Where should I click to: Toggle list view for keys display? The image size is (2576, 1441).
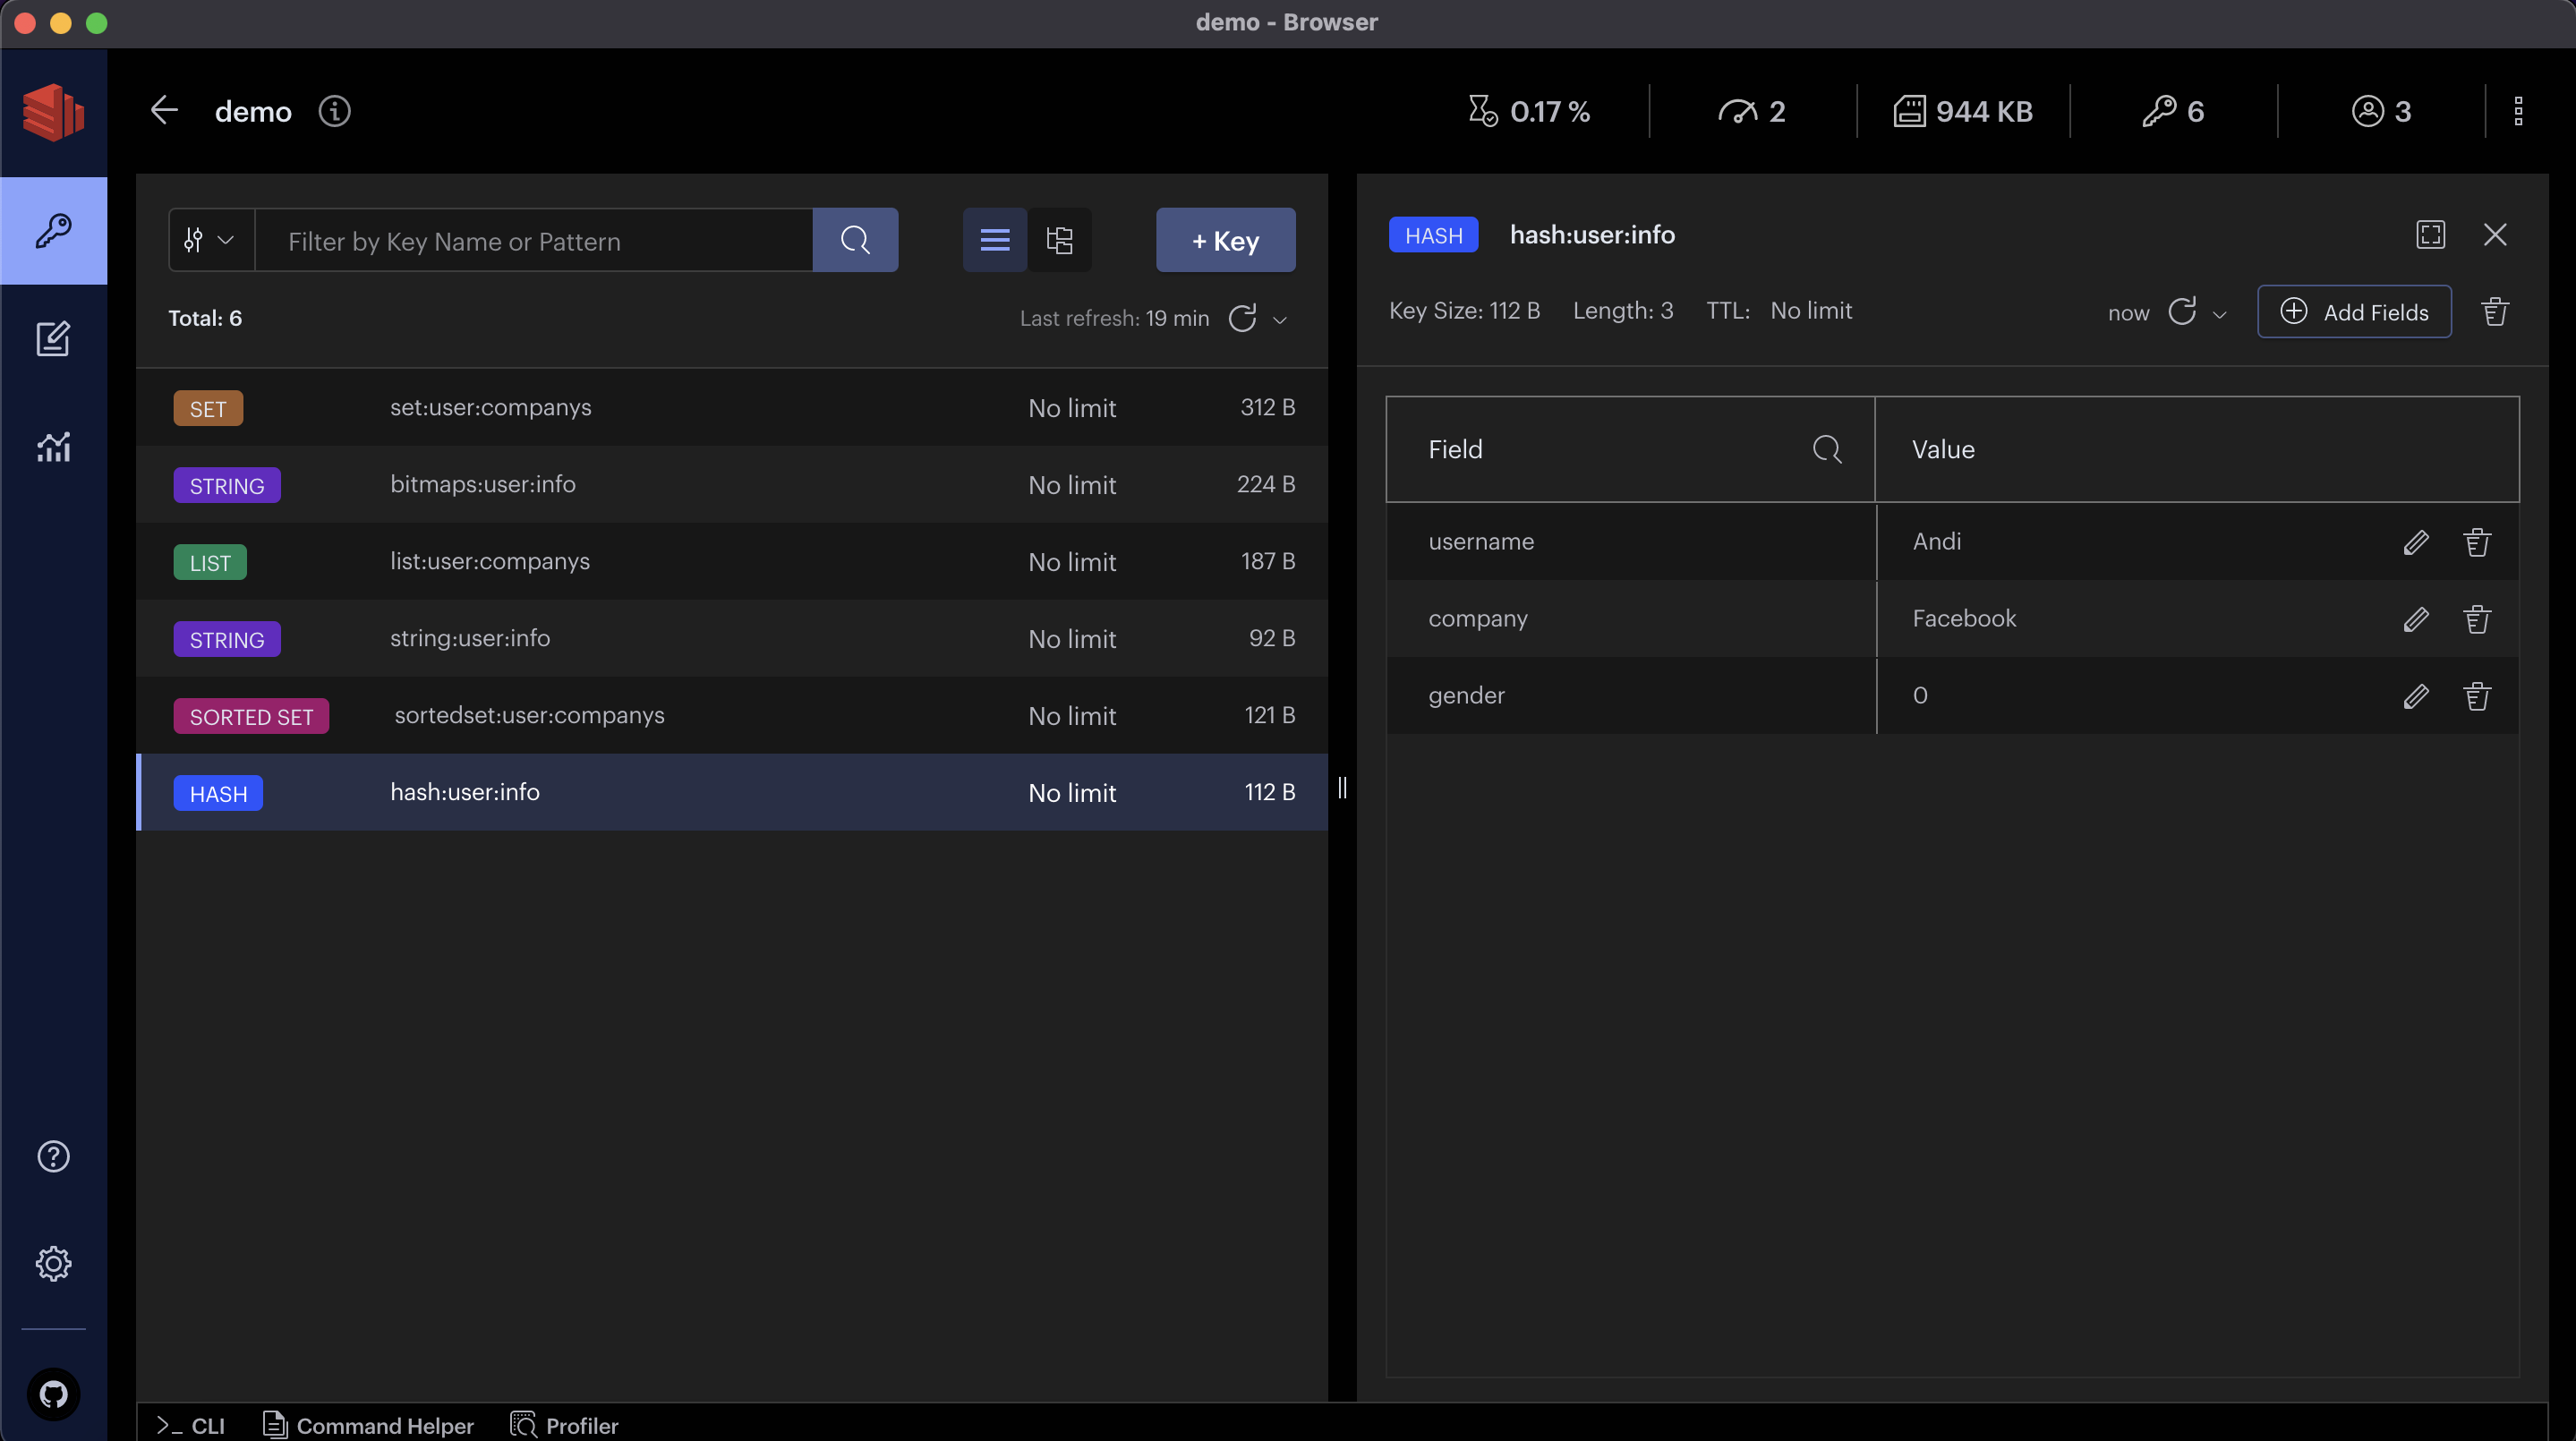click(994, 239)
